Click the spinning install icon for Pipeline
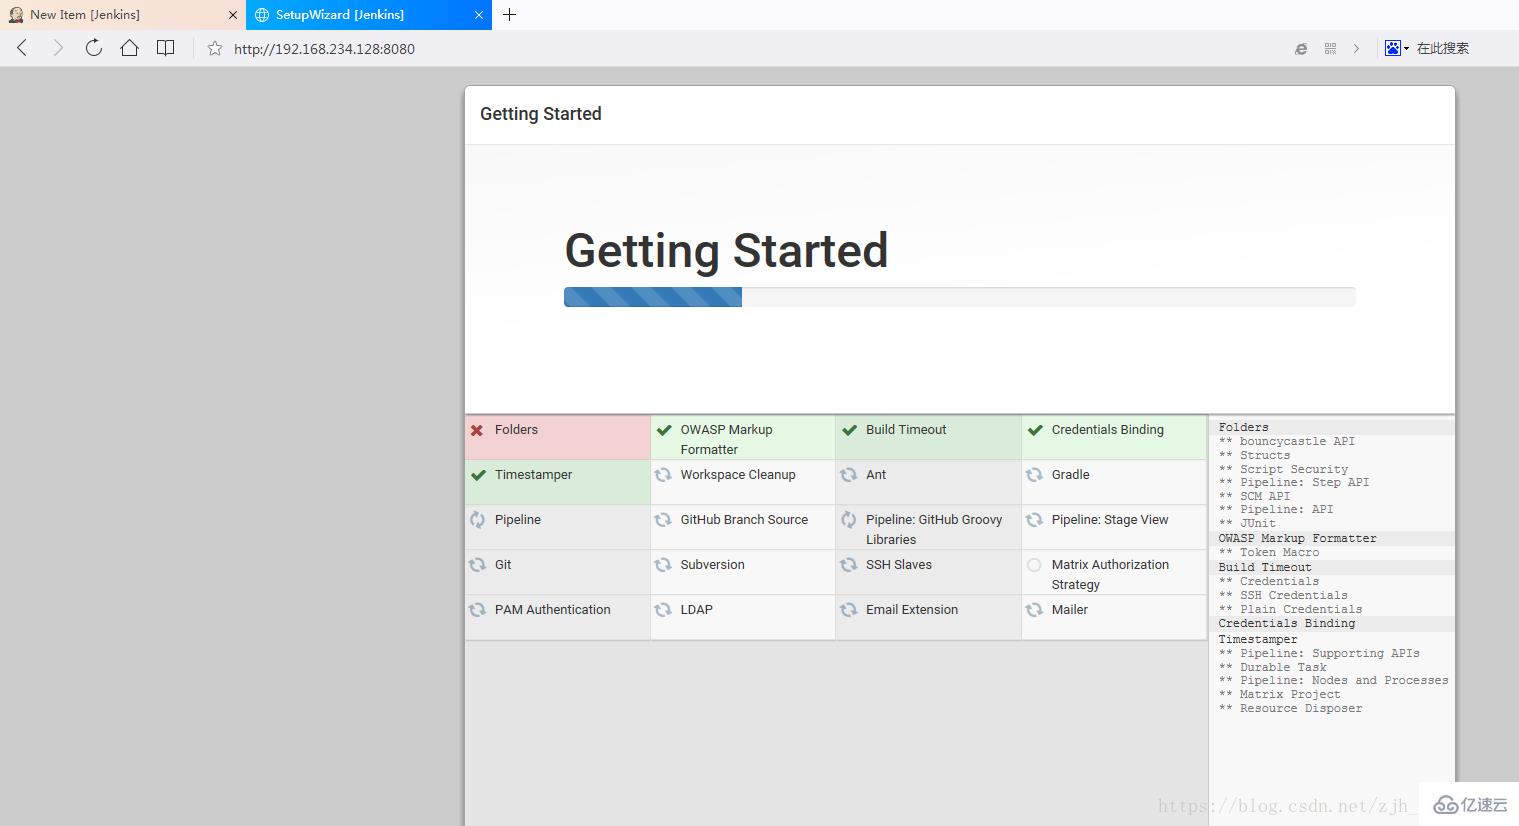The width and height of the screenshot is (1519, 826). coord(478,520)
